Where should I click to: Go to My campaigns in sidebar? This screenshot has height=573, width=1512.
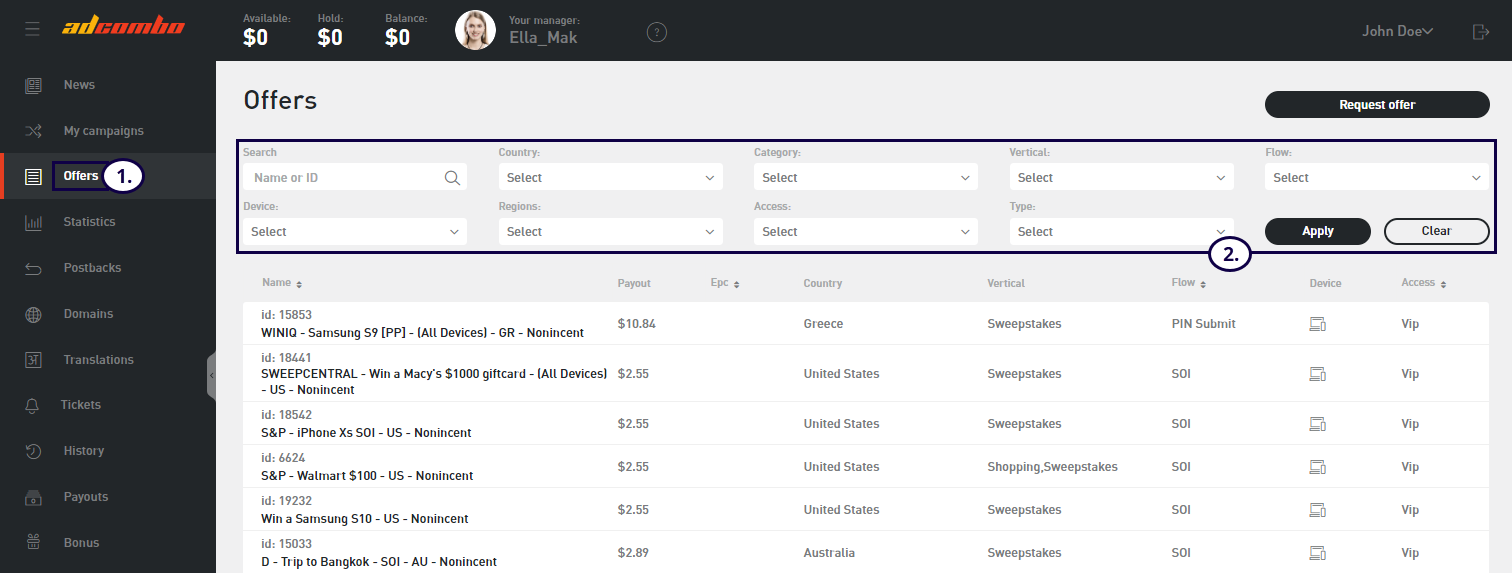point(103,131)
